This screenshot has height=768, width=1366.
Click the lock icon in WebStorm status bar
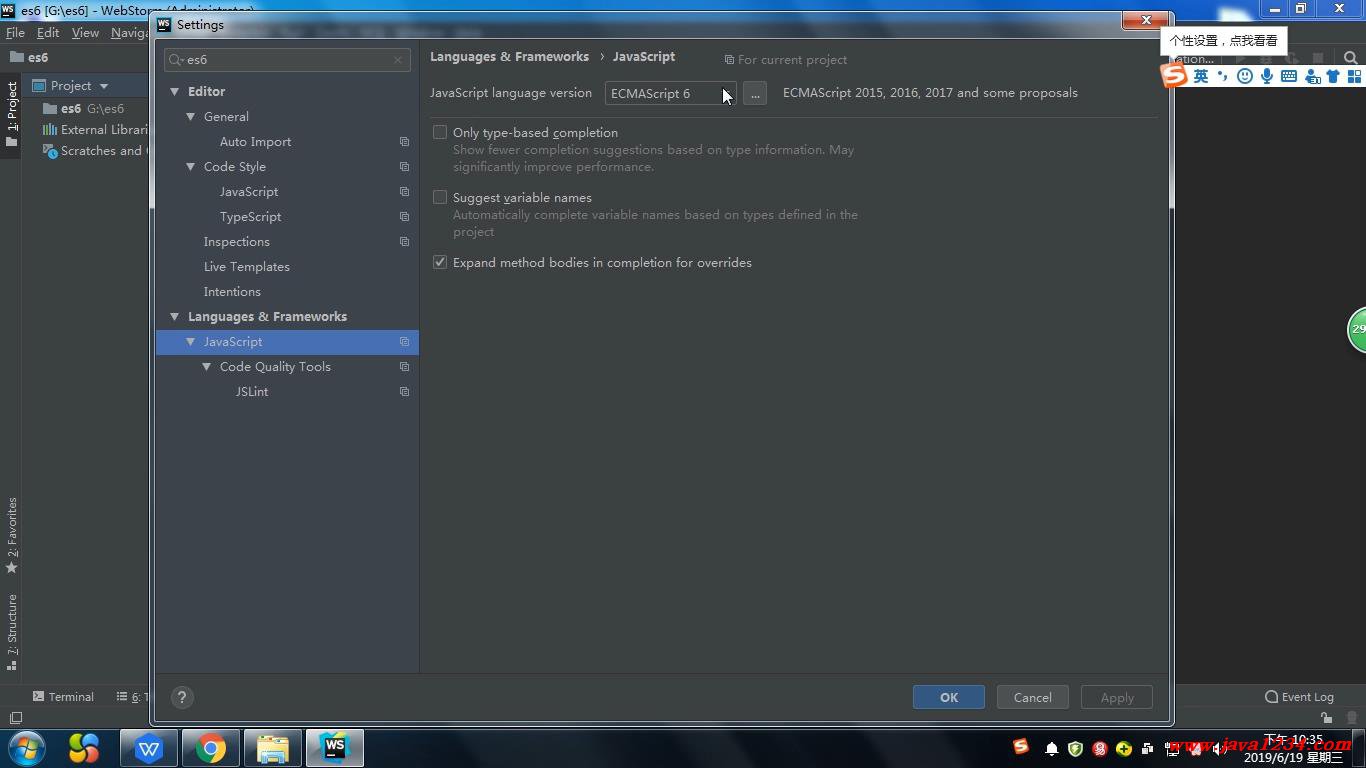coord(1326,718)
